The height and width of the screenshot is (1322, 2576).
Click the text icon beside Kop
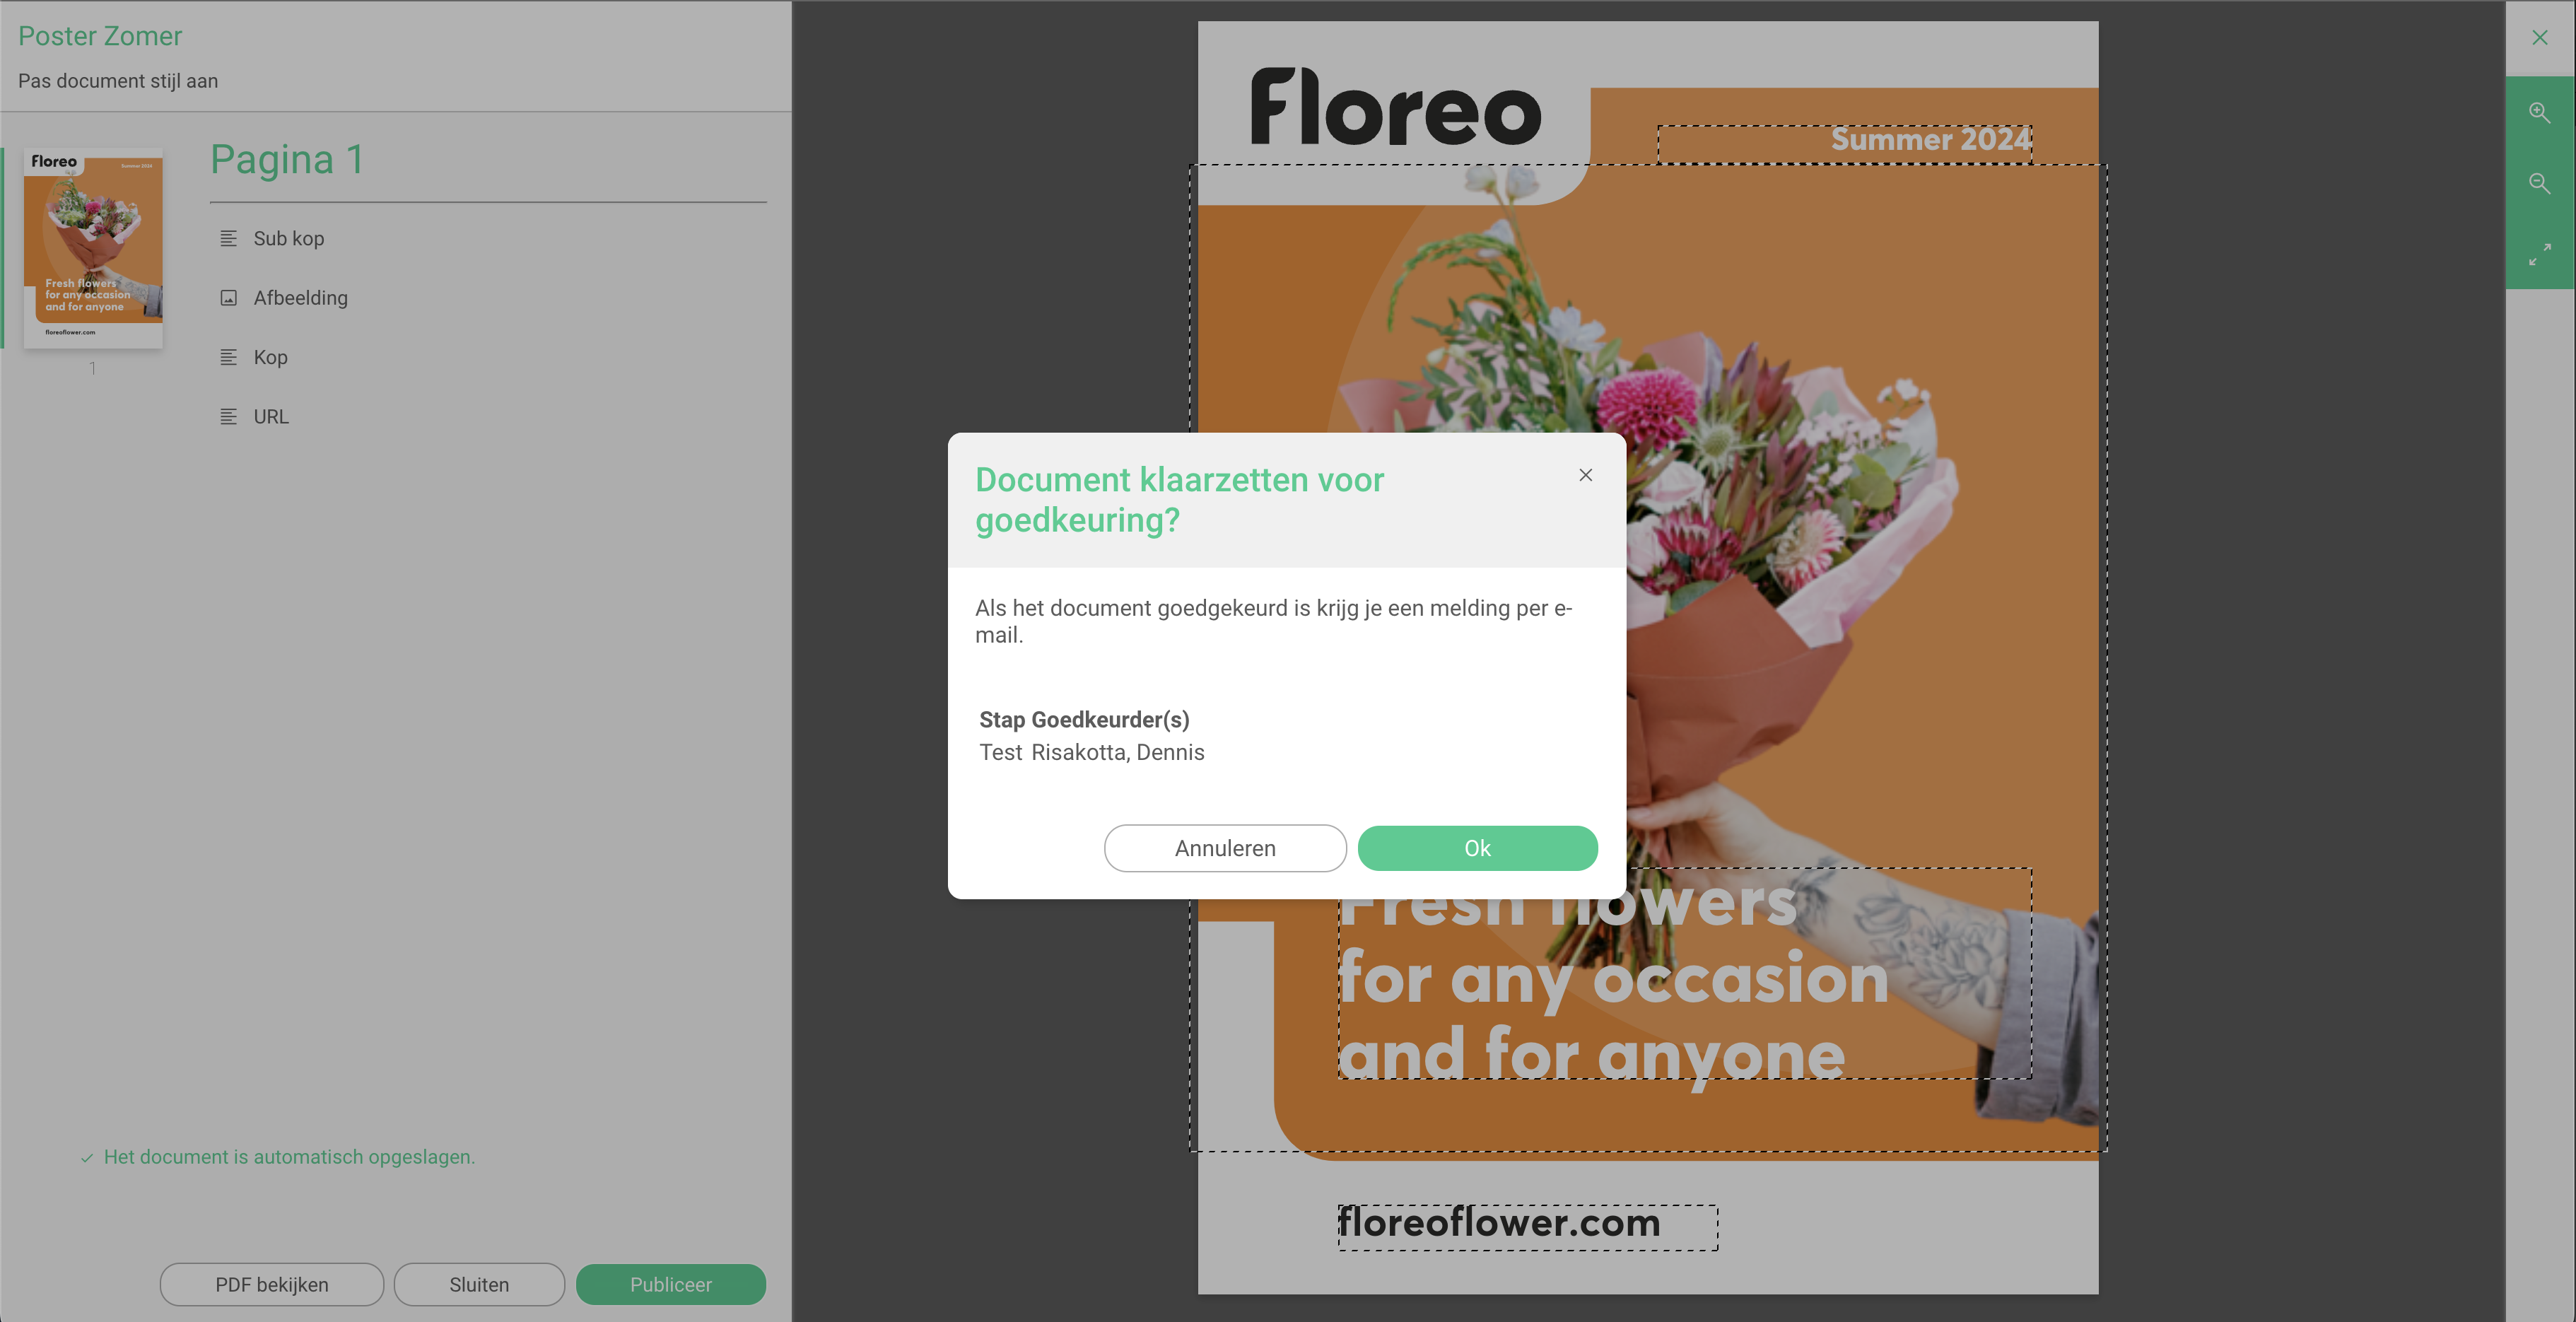coord(228,357)
